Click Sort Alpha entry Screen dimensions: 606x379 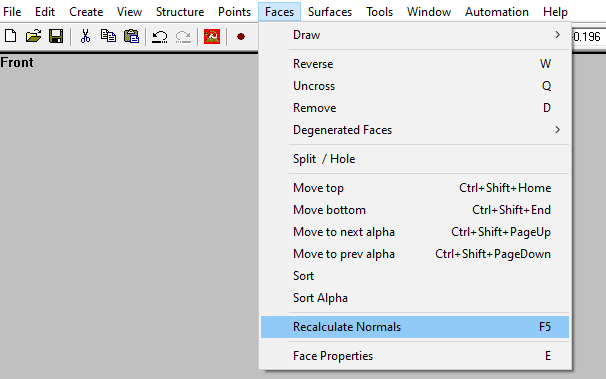[415, 298]
